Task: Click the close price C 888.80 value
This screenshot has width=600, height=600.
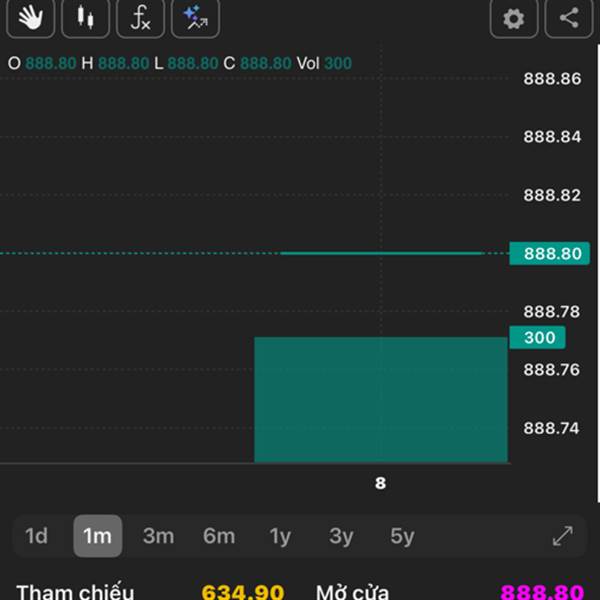Action: (x=258, y=64)
